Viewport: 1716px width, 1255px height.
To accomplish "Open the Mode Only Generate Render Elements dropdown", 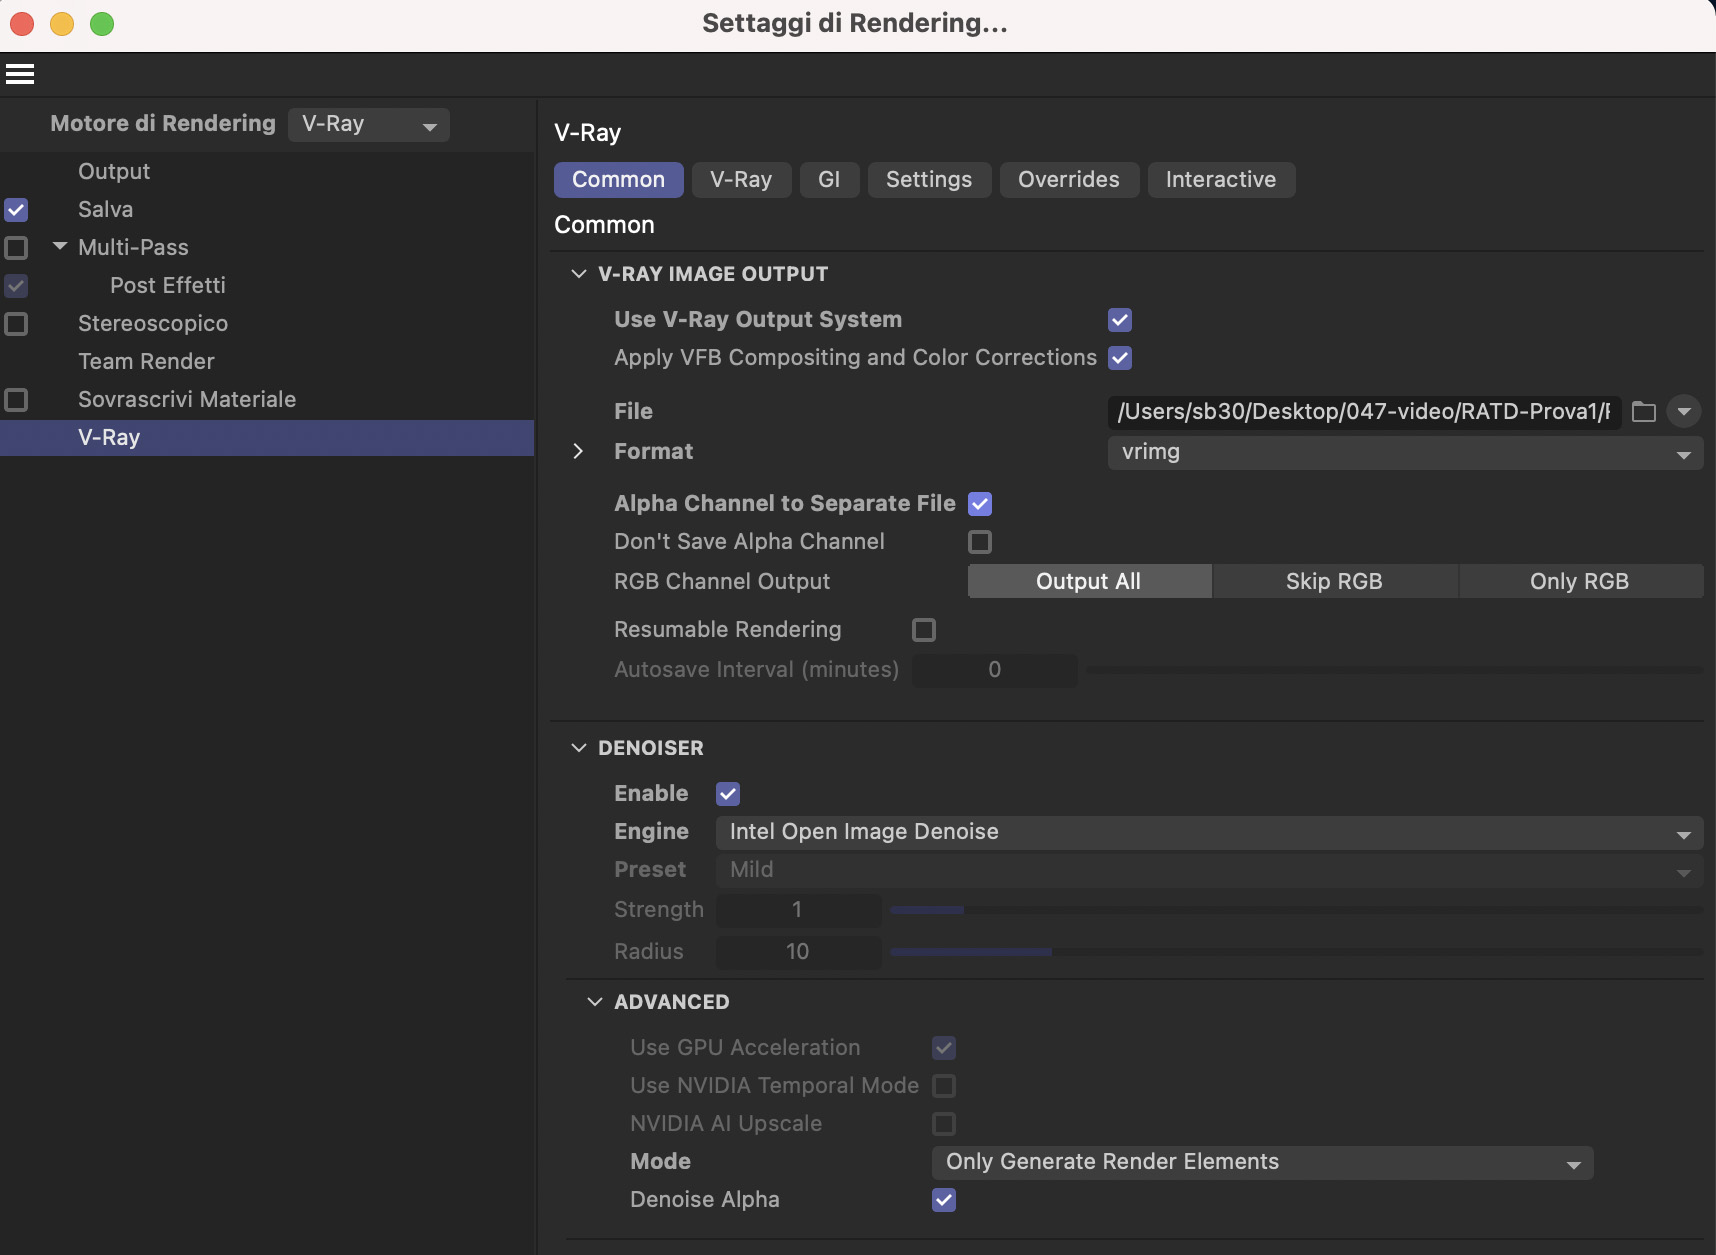I will pyautogui.click(x=1262, y=1162).
